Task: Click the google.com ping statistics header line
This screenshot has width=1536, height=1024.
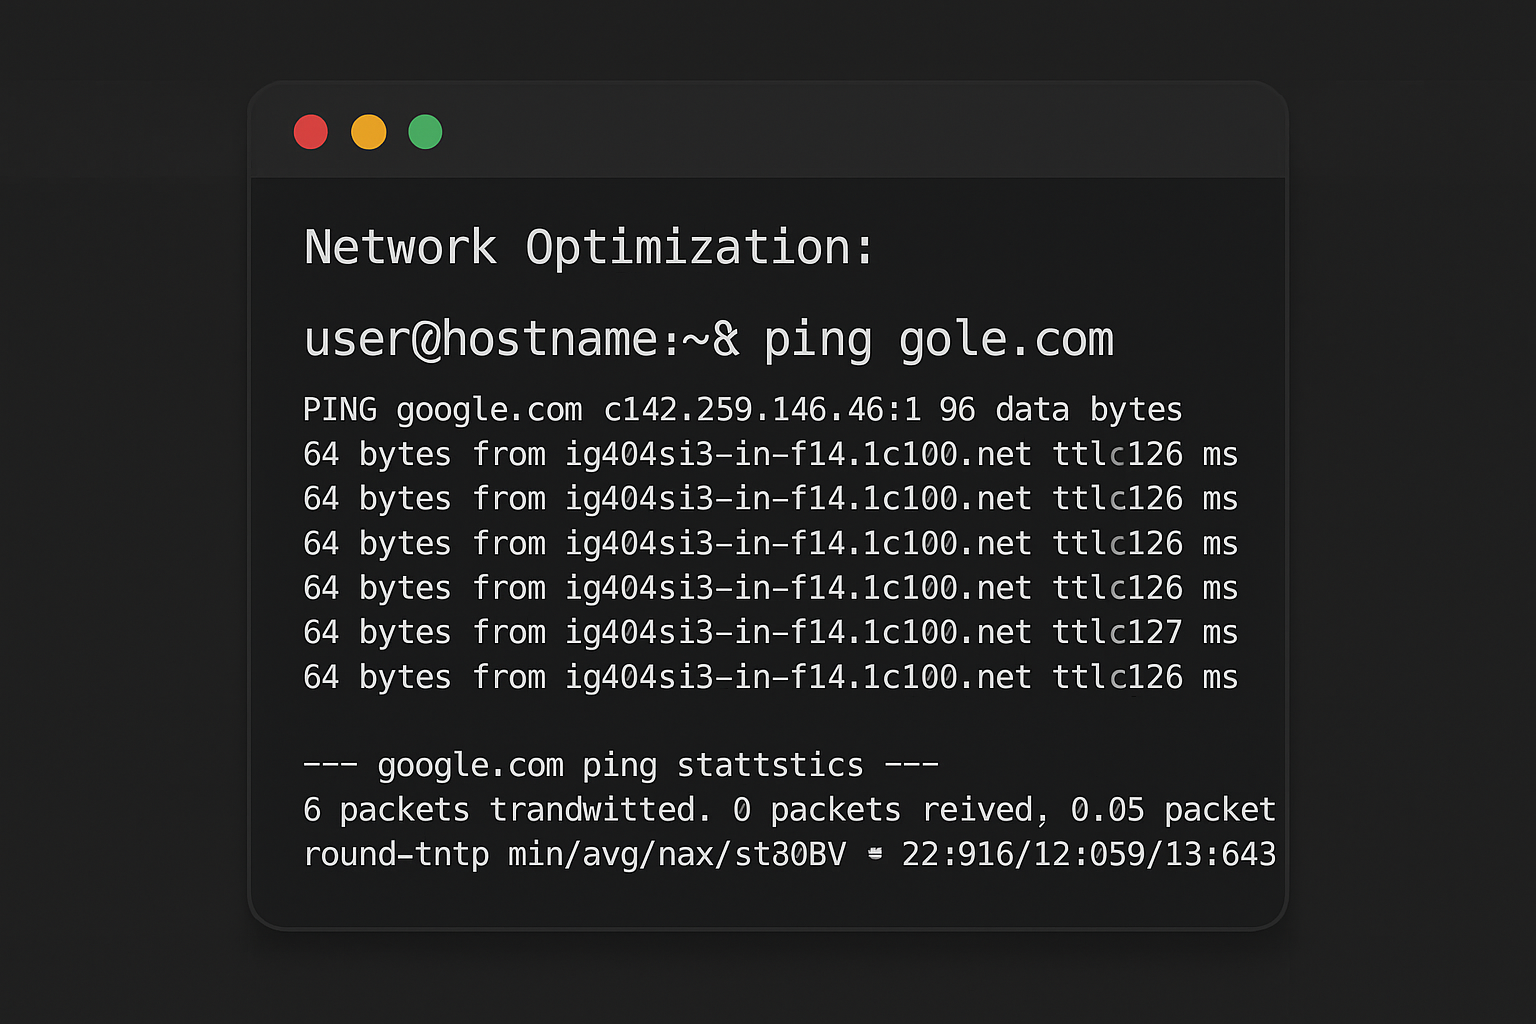Action: pos(620,766)
